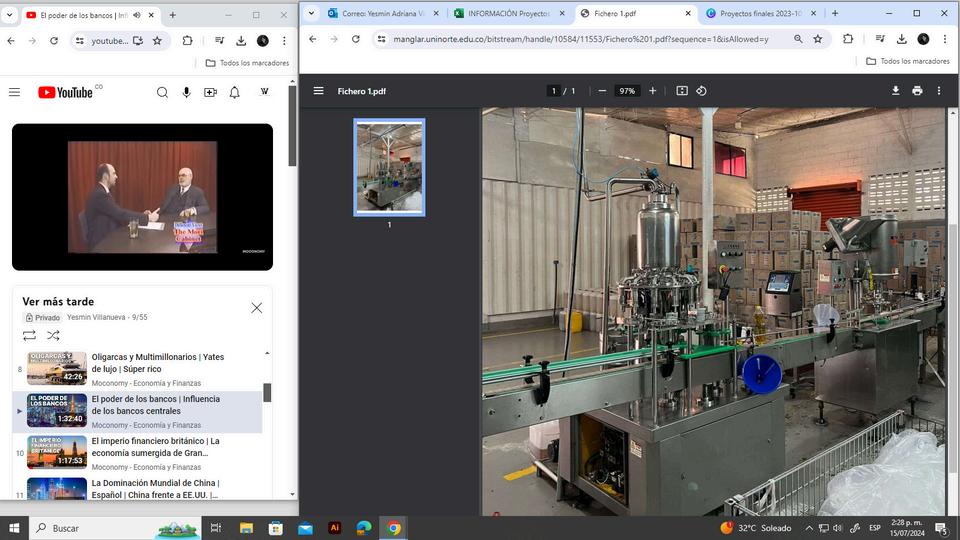Bookmark the YouTube page with star
The image size is (960, 540).
coord(157,40)
